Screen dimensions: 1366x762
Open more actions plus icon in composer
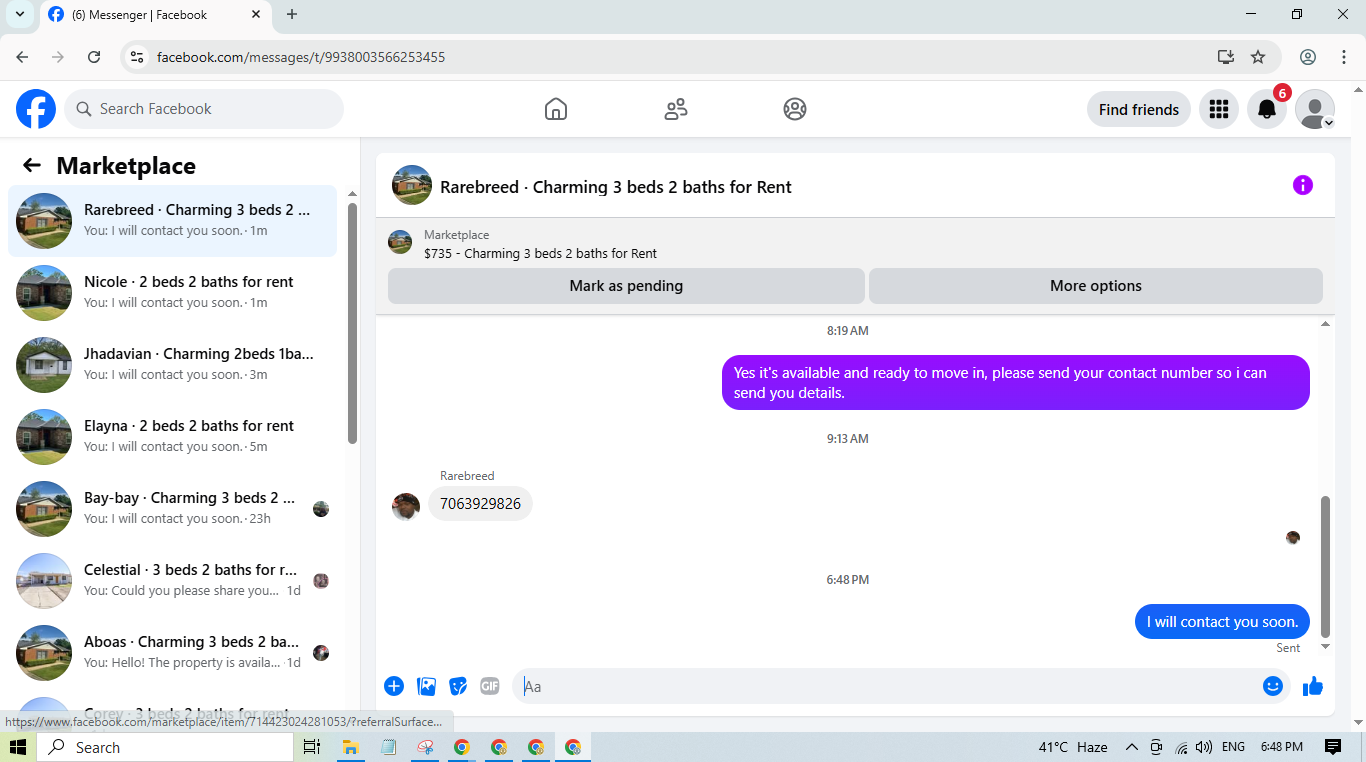coord(394,686)
